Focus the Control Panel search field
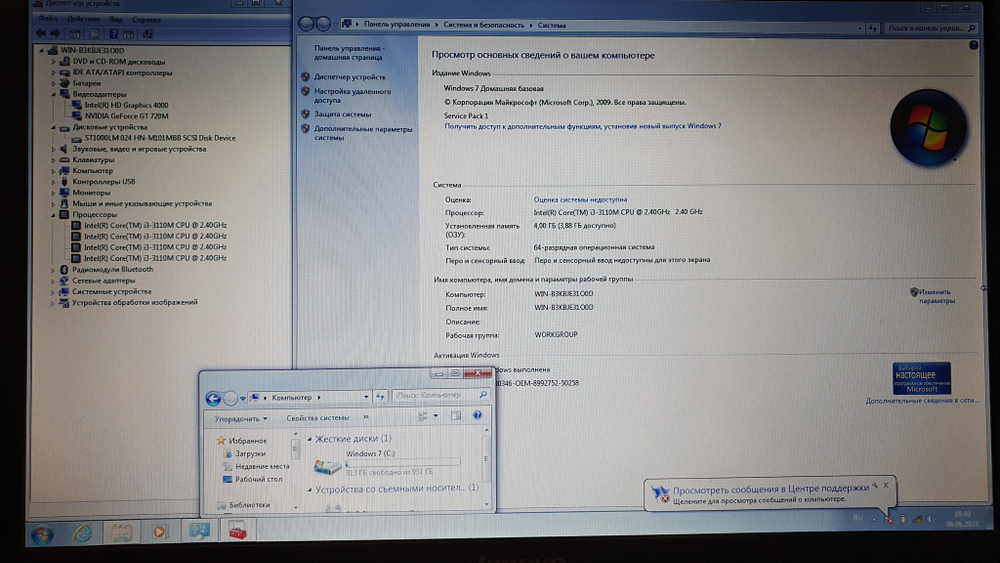 931,28
